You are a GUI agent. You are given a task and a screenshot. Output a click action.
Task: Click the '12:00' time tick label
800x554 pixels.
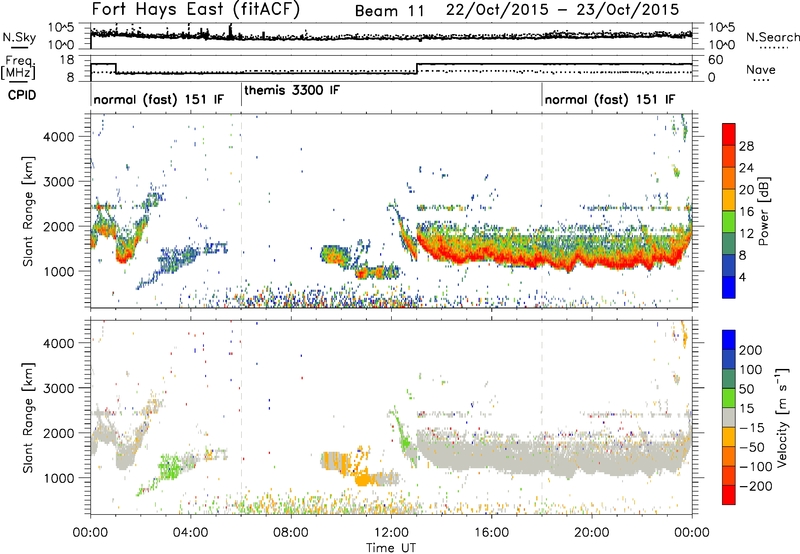tap(391, 533)
